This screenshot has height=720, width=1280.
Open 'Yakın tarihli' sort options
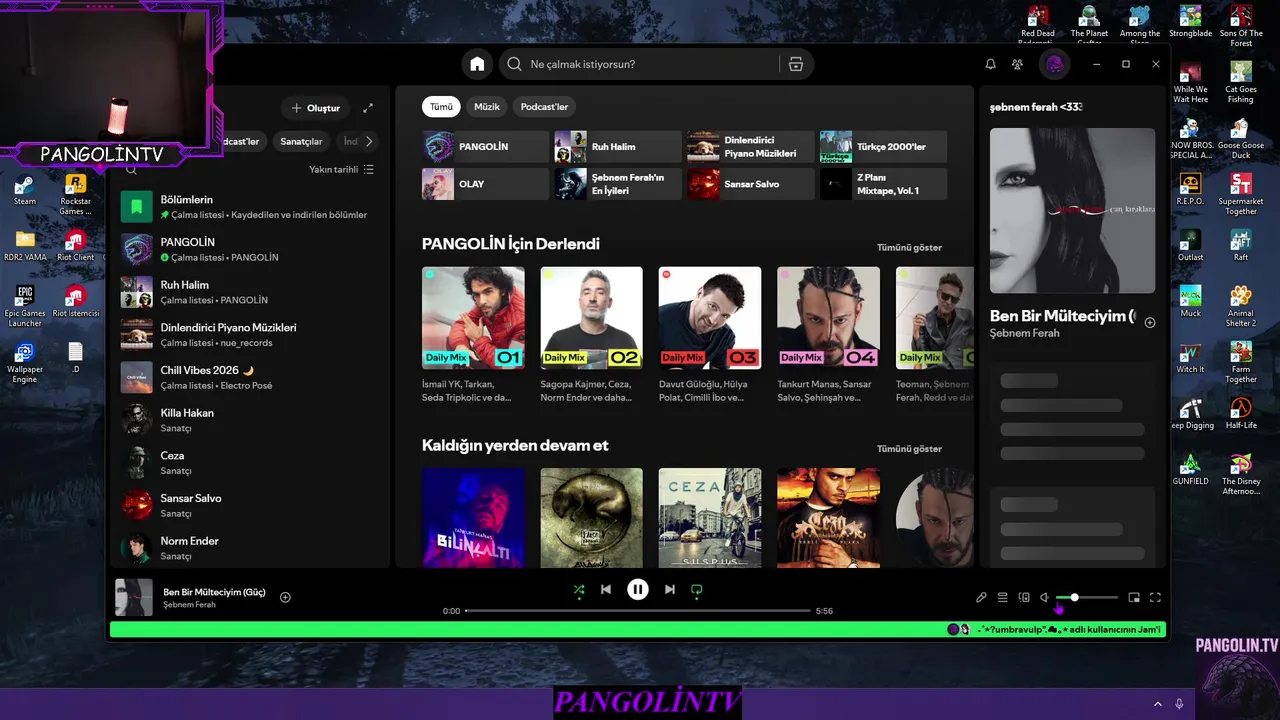pyautogui.click(x=341, y=170)
